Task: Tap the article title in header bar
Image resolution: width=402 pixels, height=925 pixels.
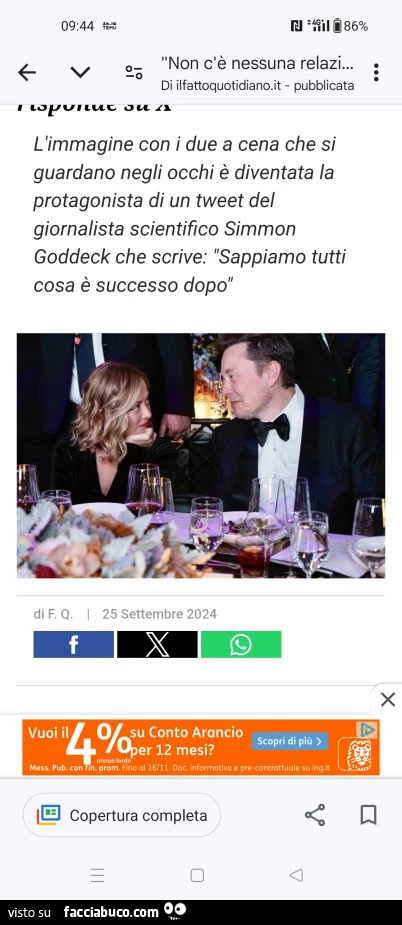Action: point(257,63)
